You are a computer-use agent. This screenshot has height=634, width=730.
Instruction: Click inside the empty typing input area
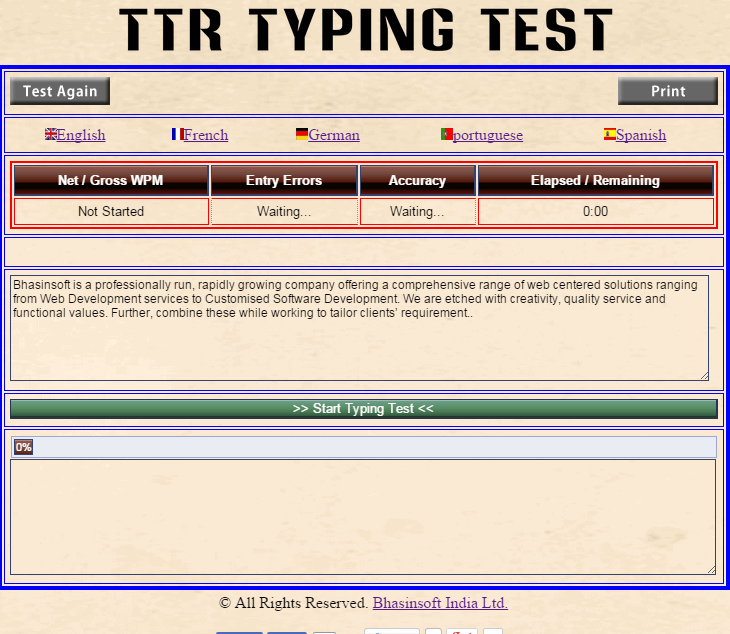(363, 517)
